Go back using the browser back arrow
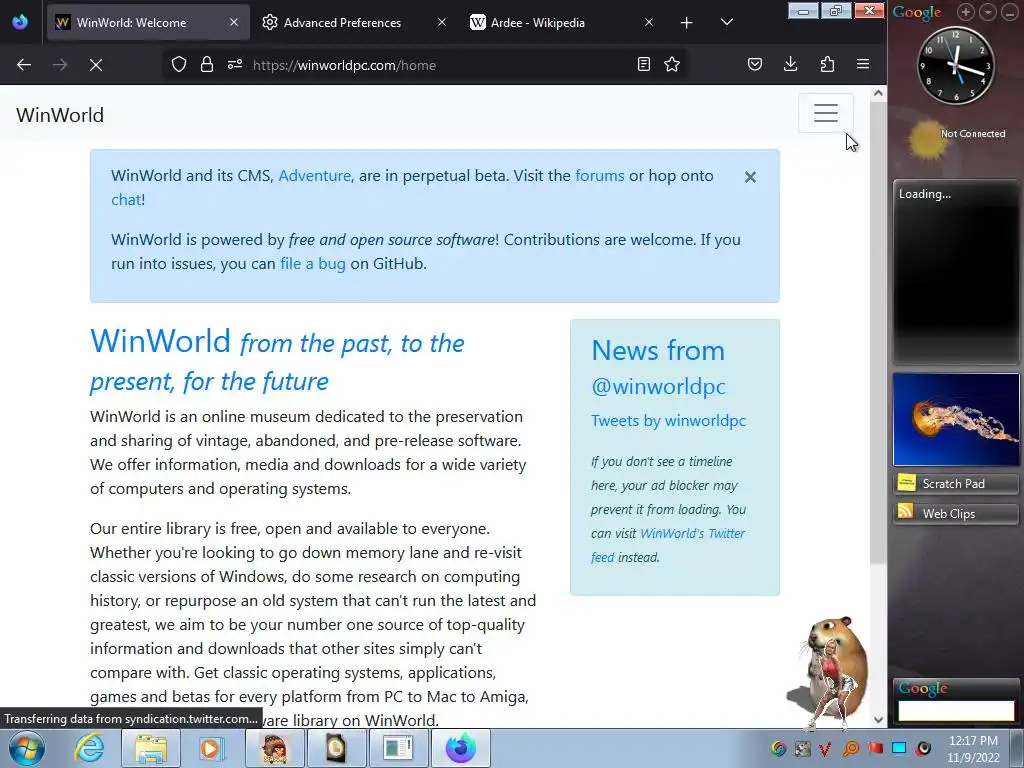The height and width of the screenshot is (768, 1024). point(24,65)
